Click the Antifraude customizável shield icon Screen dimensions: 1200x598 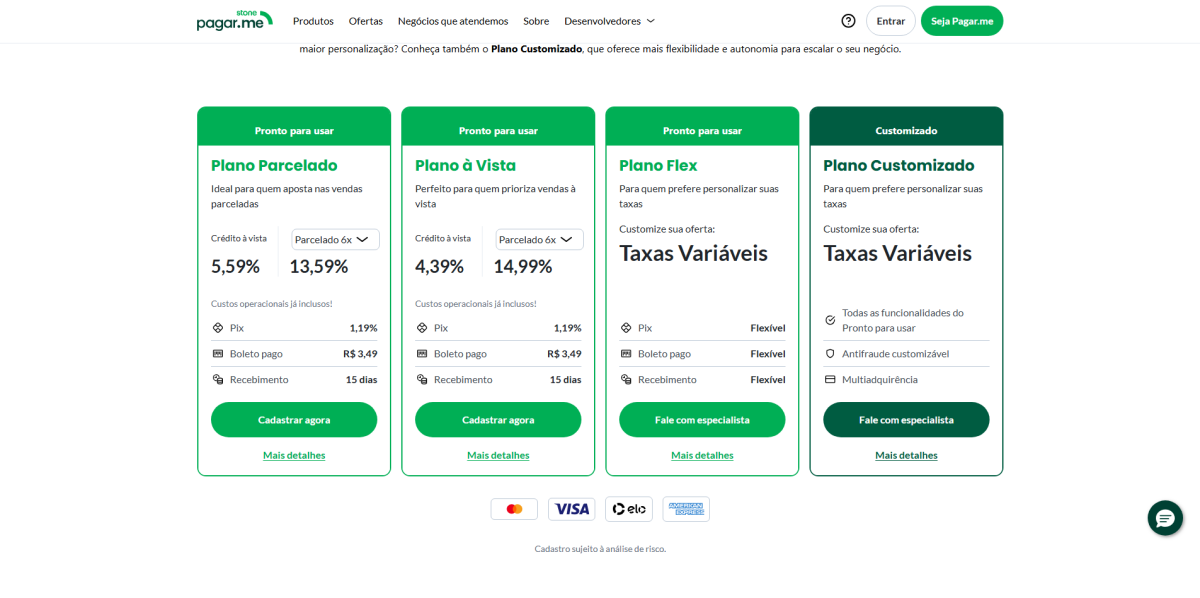829,354
